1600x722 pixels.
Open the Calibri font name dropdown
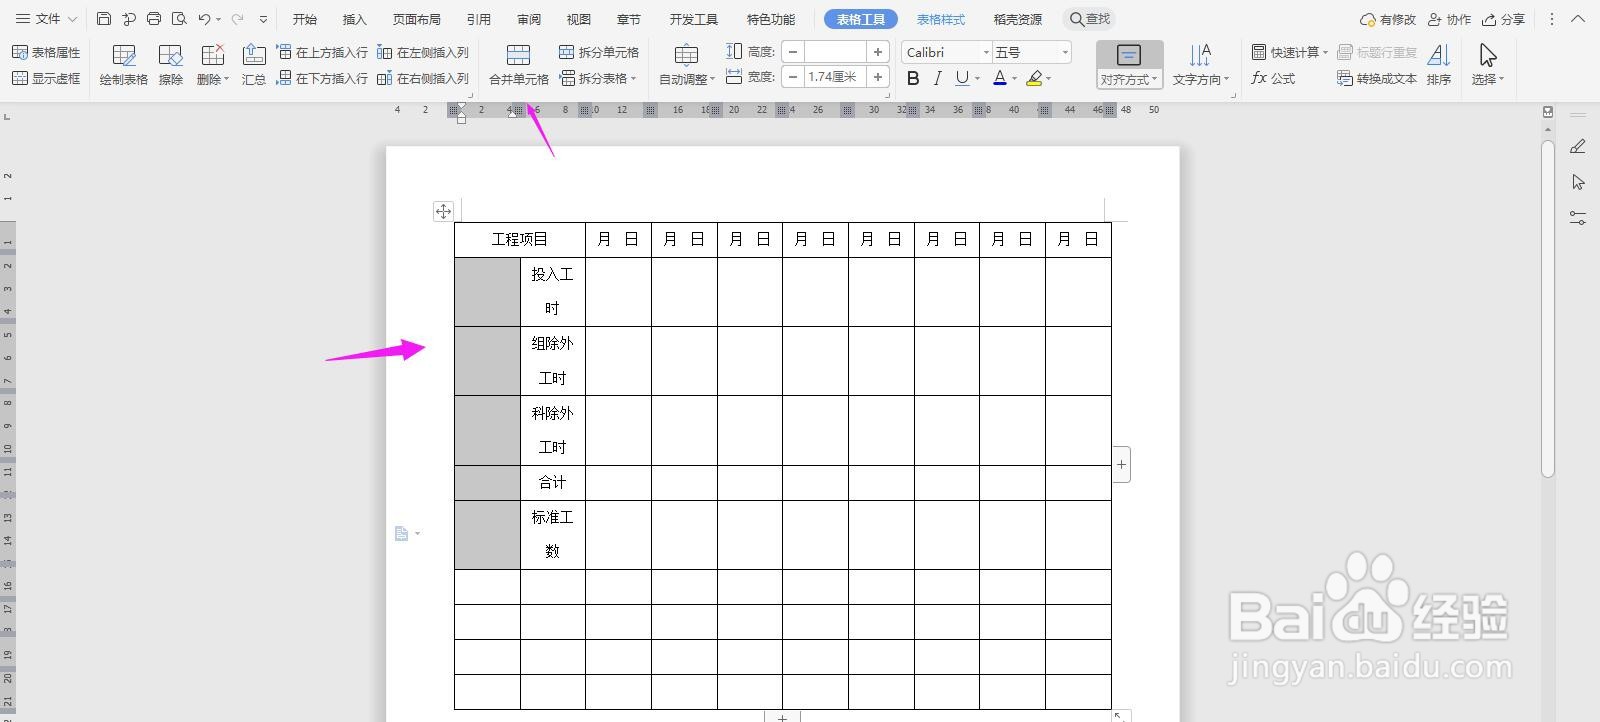click(986, 52)
